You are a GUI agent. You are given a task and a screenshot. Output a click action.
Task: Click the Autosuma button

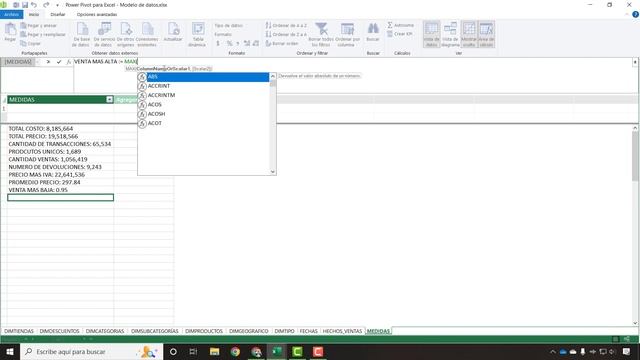click(400, 25)
